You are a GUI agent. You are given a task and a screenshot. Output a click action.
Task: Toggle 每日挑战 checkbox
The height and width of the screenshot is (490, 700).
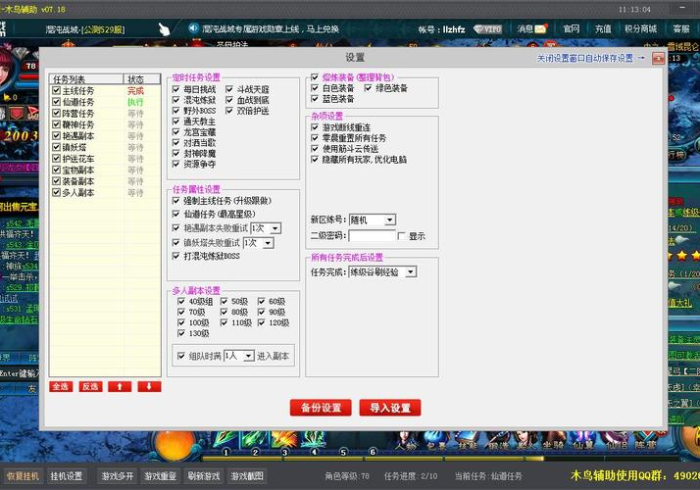pyautogui.click(x=176, y=89)
